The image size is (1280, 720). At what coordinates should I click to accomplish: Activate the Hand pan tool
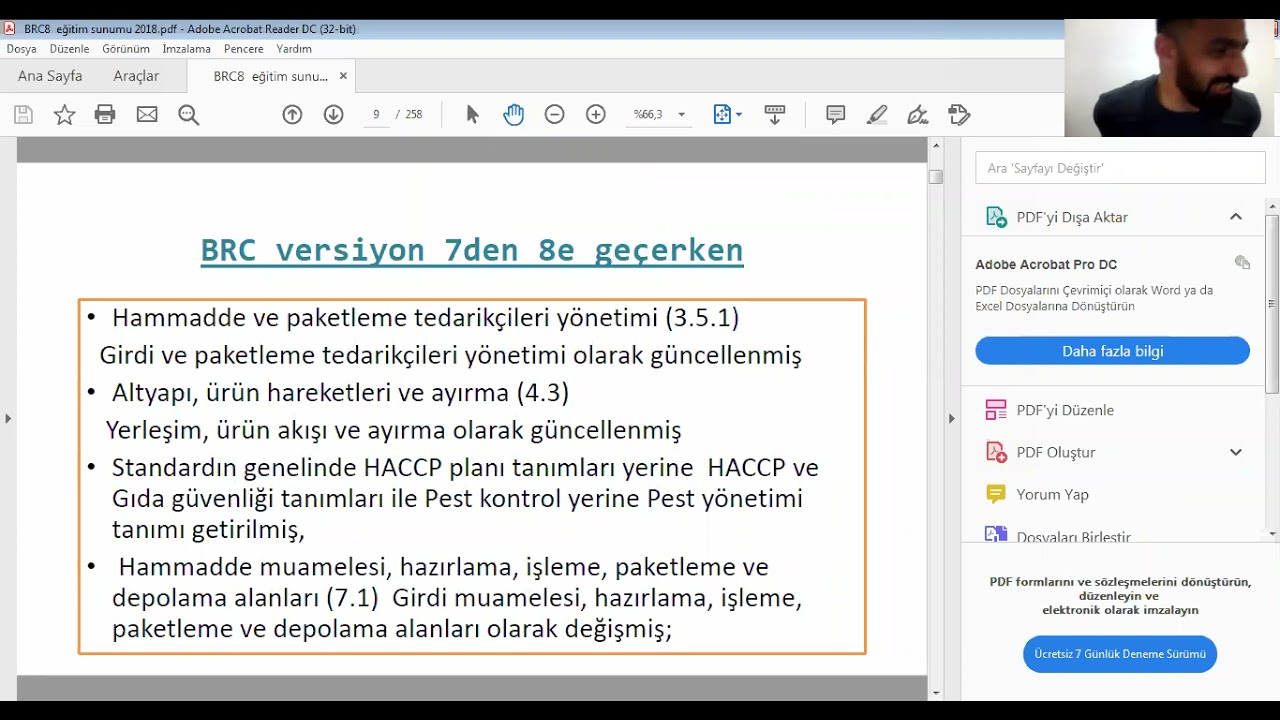513,115
